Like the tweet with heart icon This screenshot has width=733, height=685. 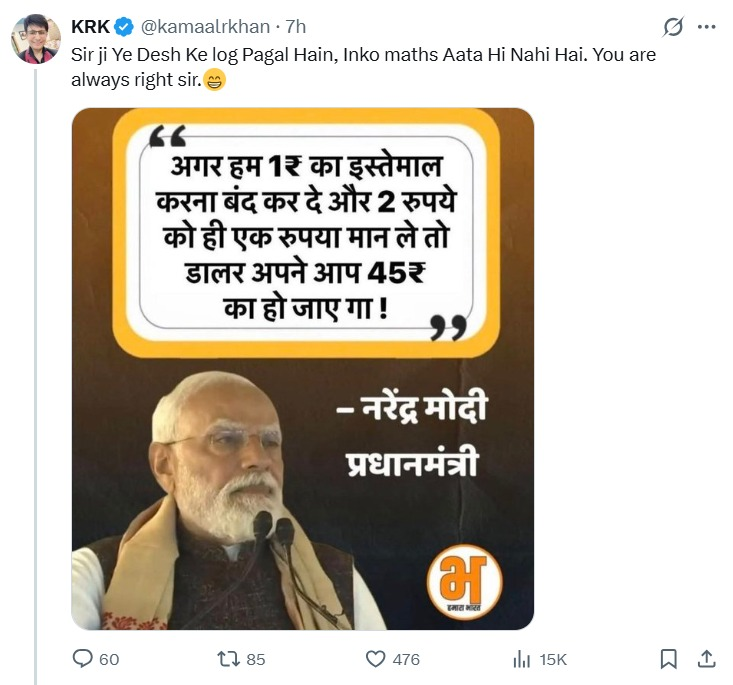[x=375, y=659]
